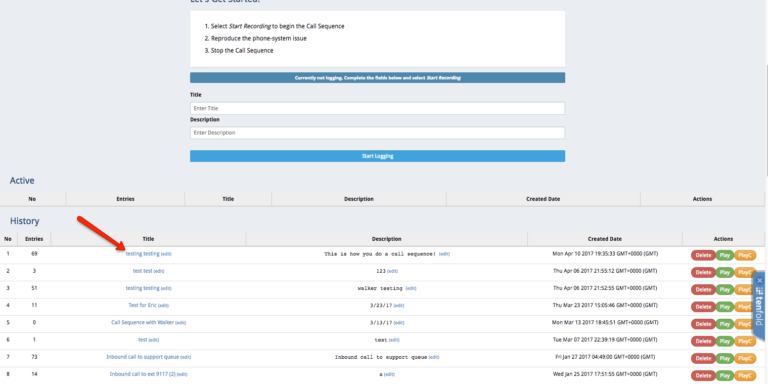The image size is (768, 384).
Task: Delete the 'test test' row
Action: pyautogui.click(x=703, y=272)
